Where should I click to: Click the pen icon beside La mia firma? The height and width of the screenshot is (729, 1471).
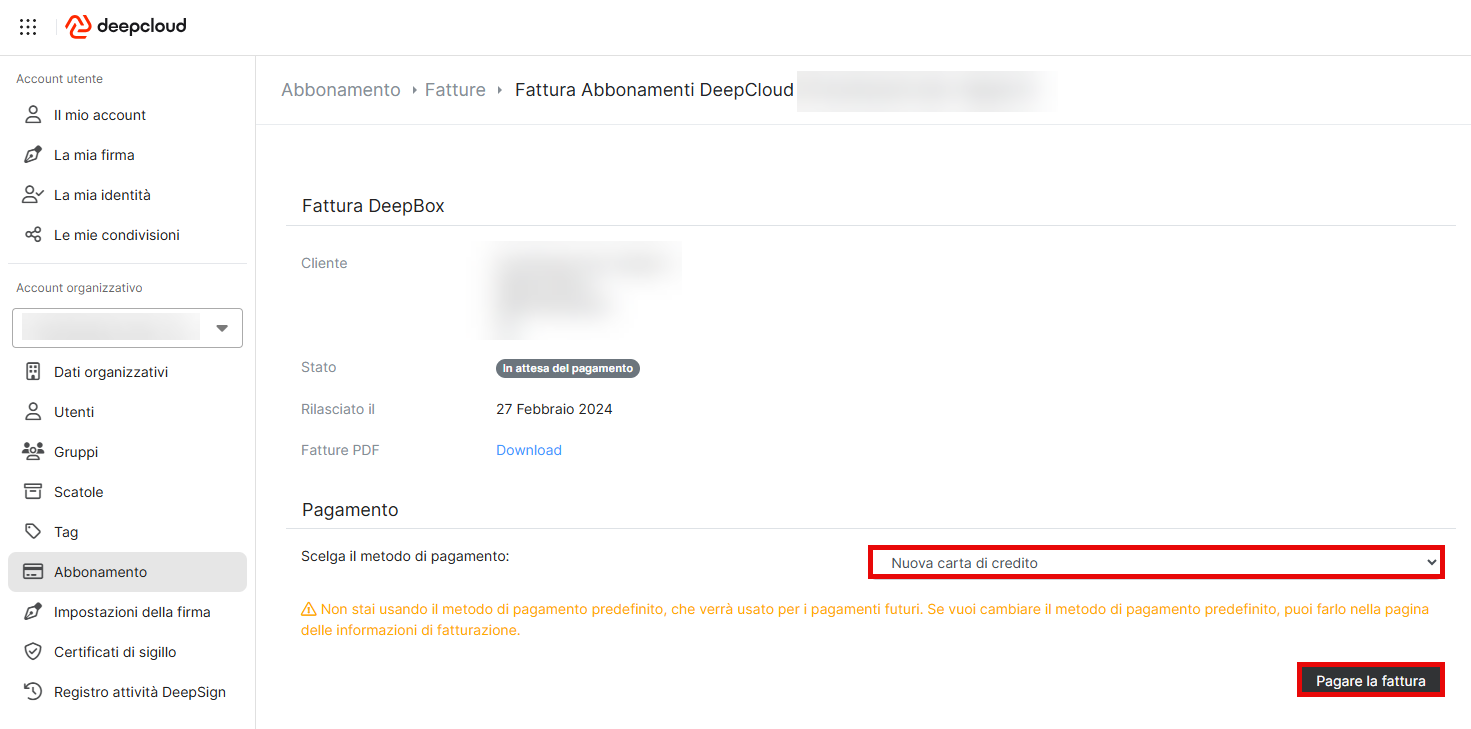(33, 155)
